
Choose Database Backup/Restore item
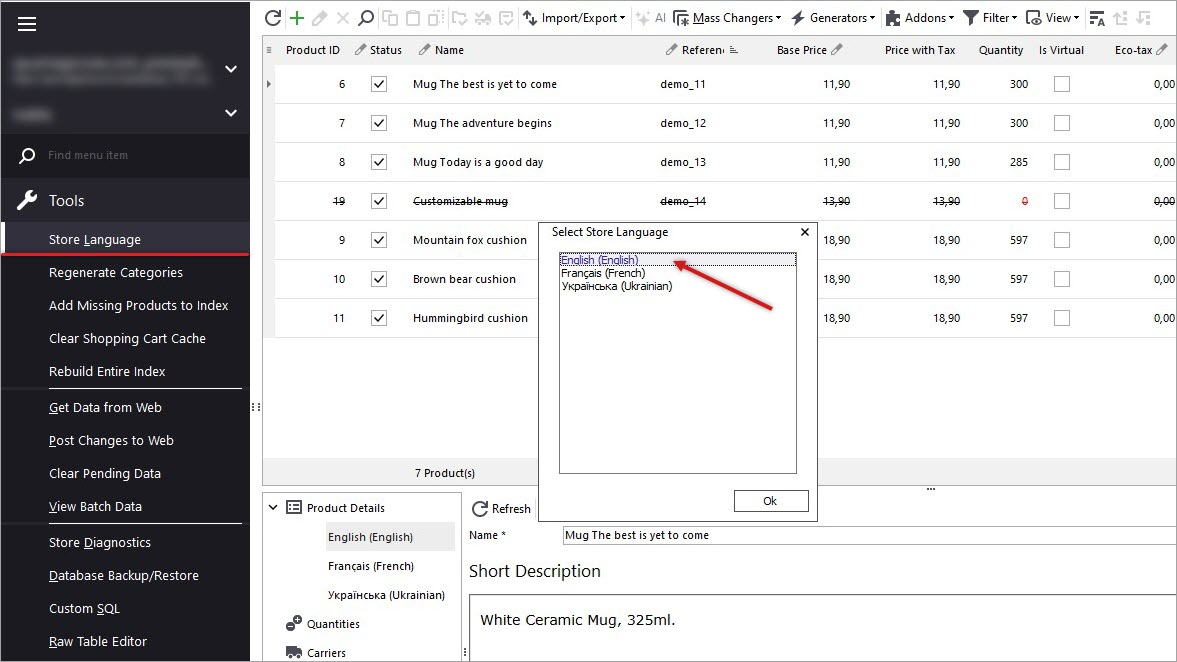[124, 576]
